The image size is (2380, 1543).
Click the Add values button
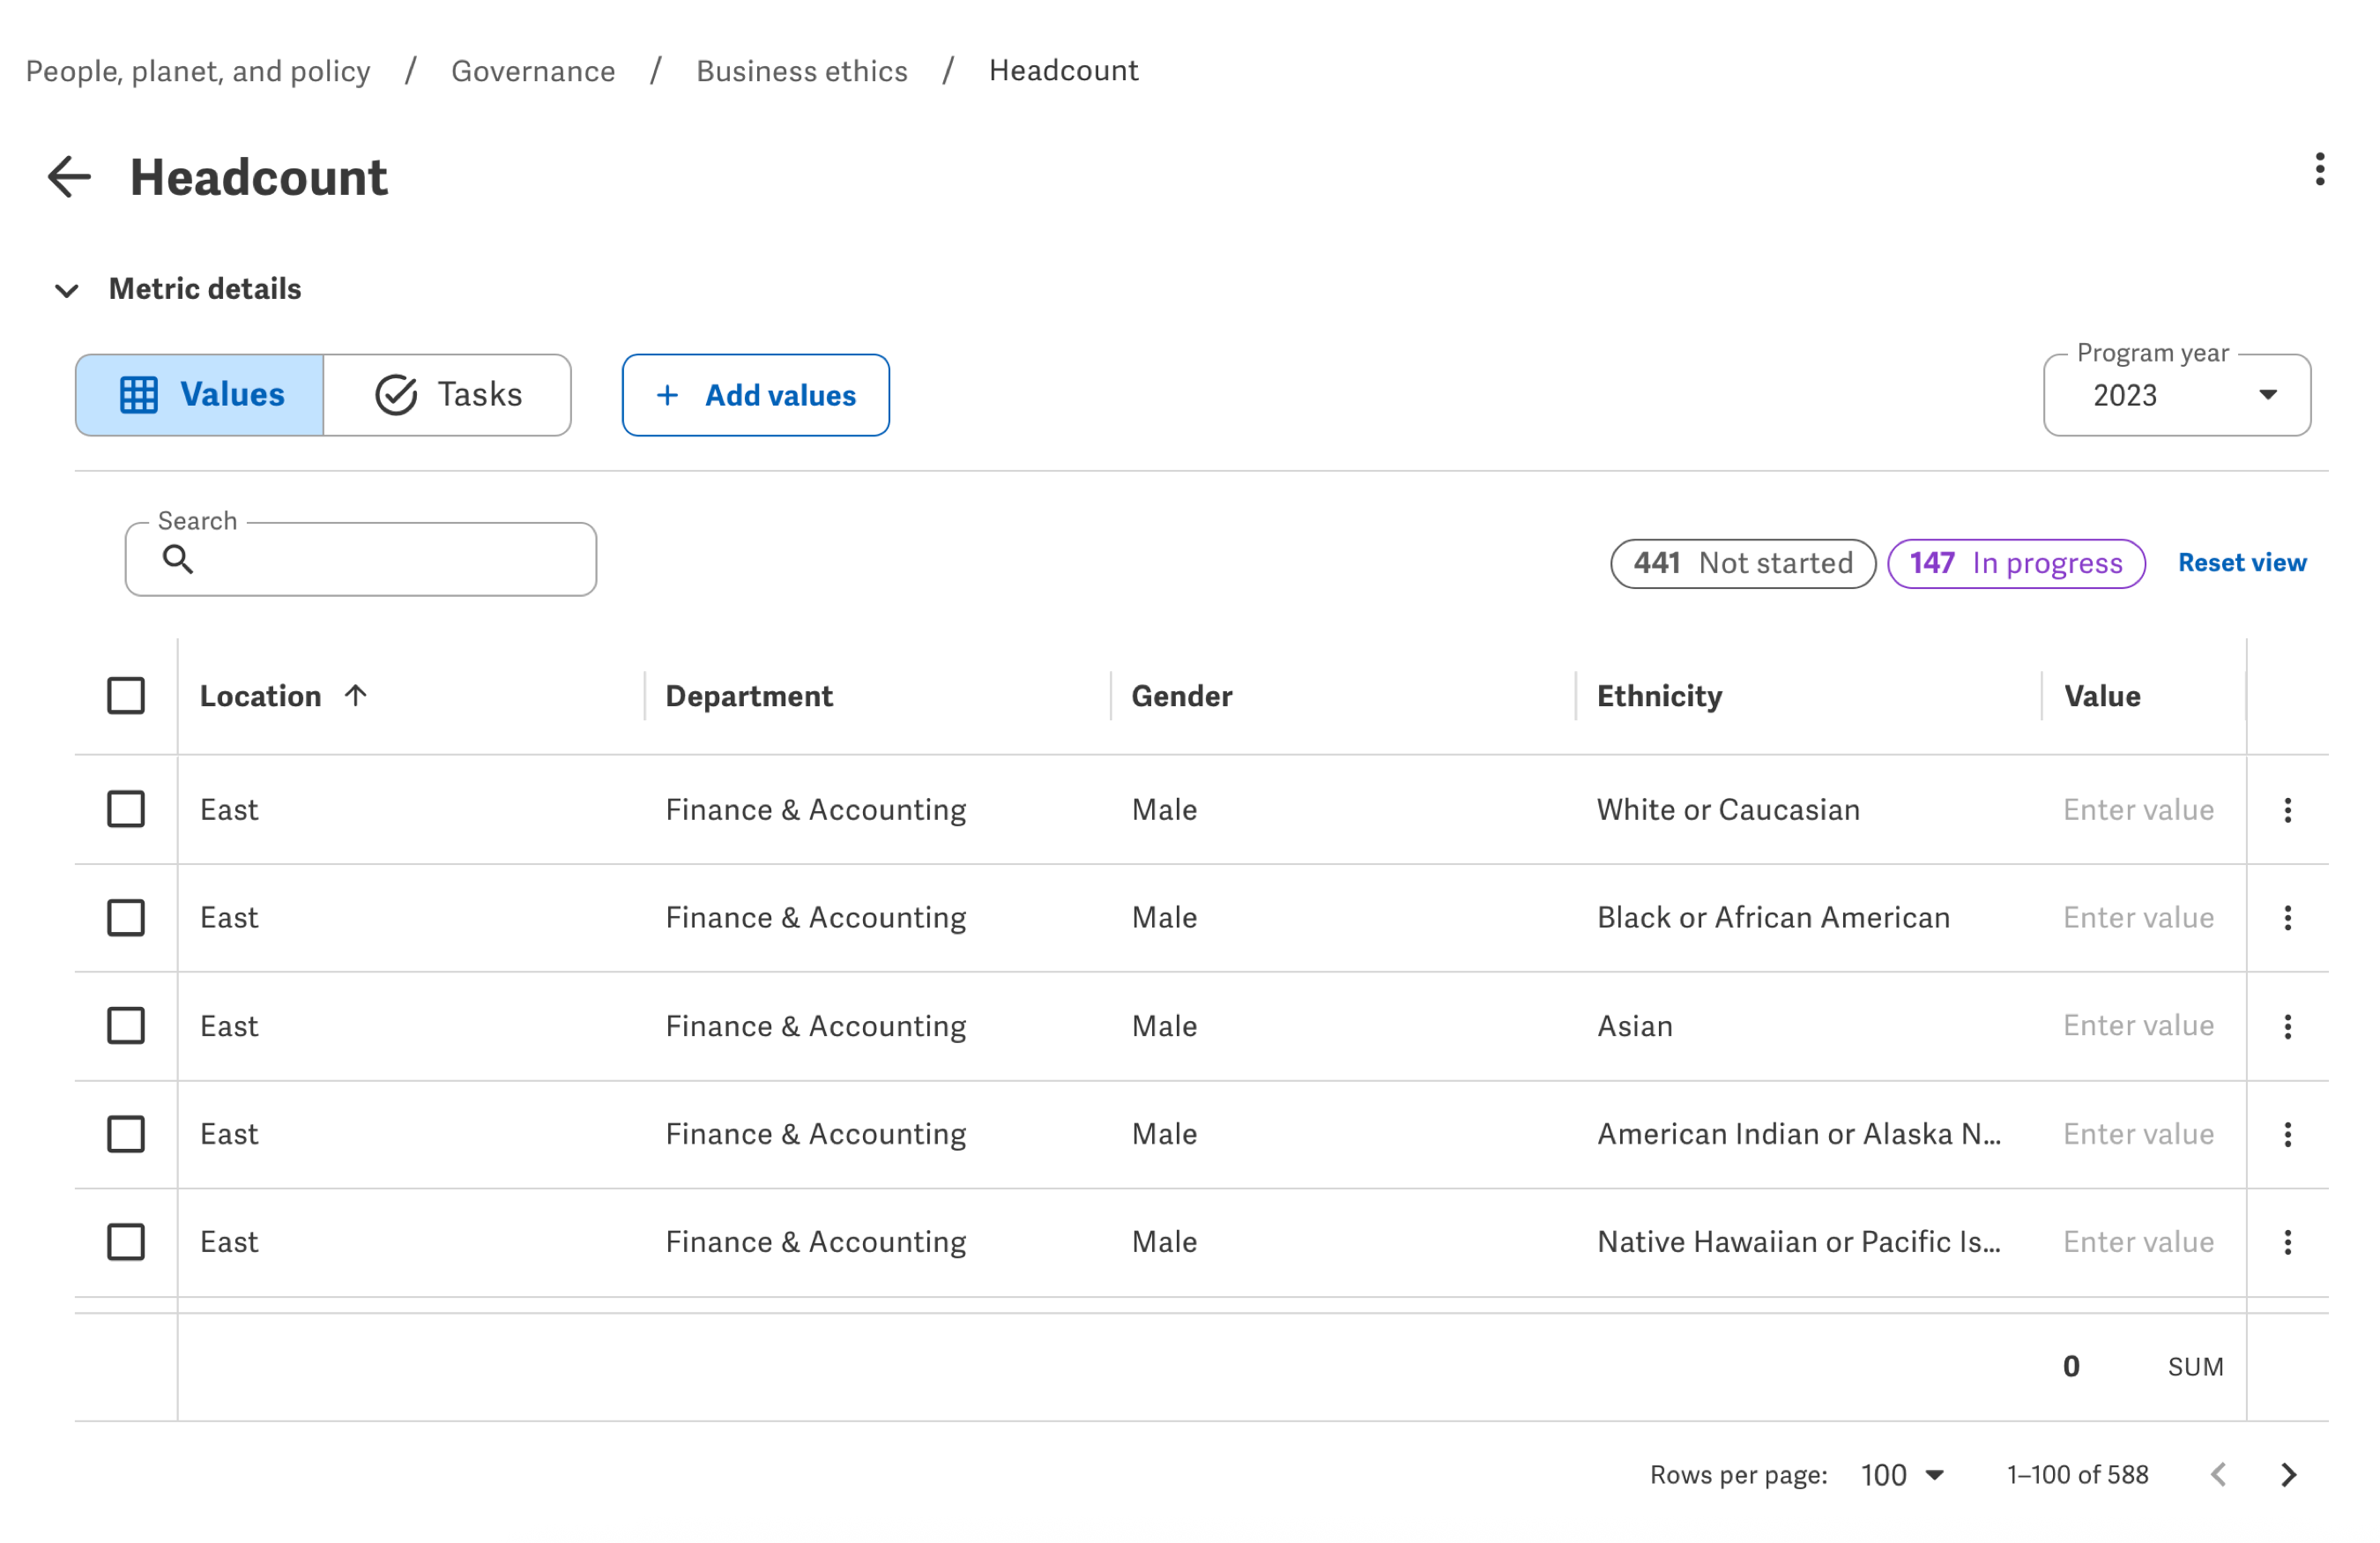(755, 395)
